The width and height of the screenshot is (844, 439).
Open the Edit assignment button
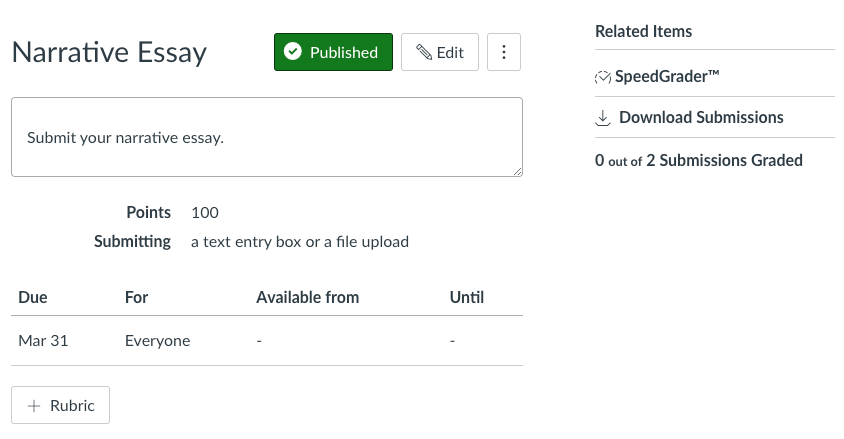click(x=440, y=52)
